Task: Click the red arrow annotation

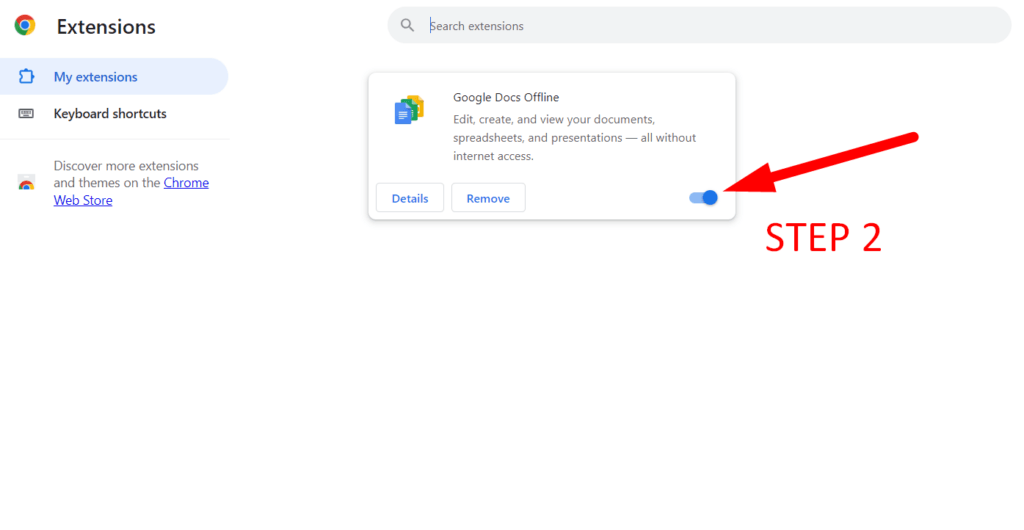Action: tap(820, 163)
